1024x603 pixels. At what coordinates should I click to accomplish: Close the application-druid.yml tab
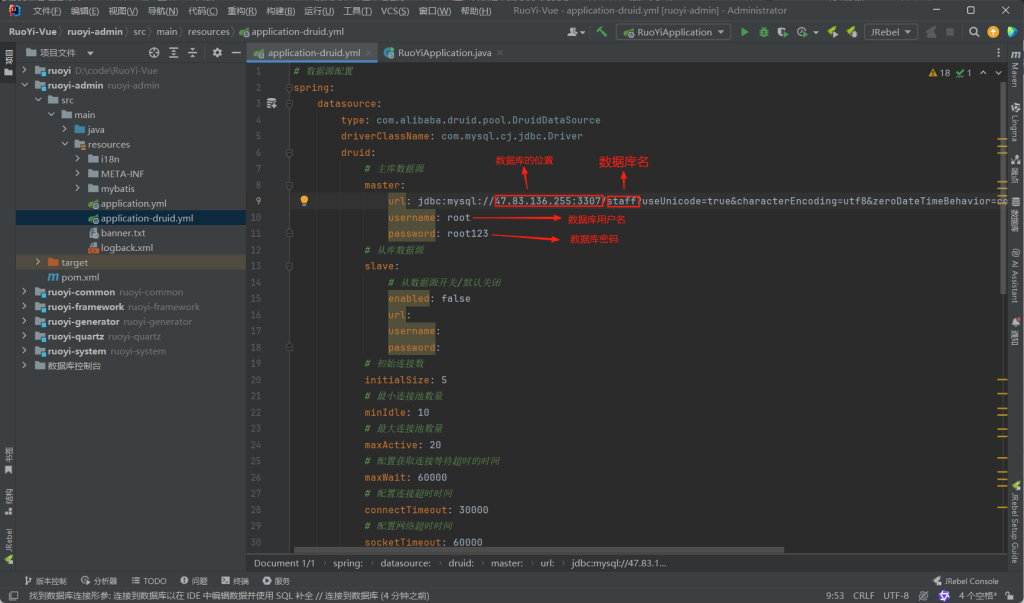point(369,53)
